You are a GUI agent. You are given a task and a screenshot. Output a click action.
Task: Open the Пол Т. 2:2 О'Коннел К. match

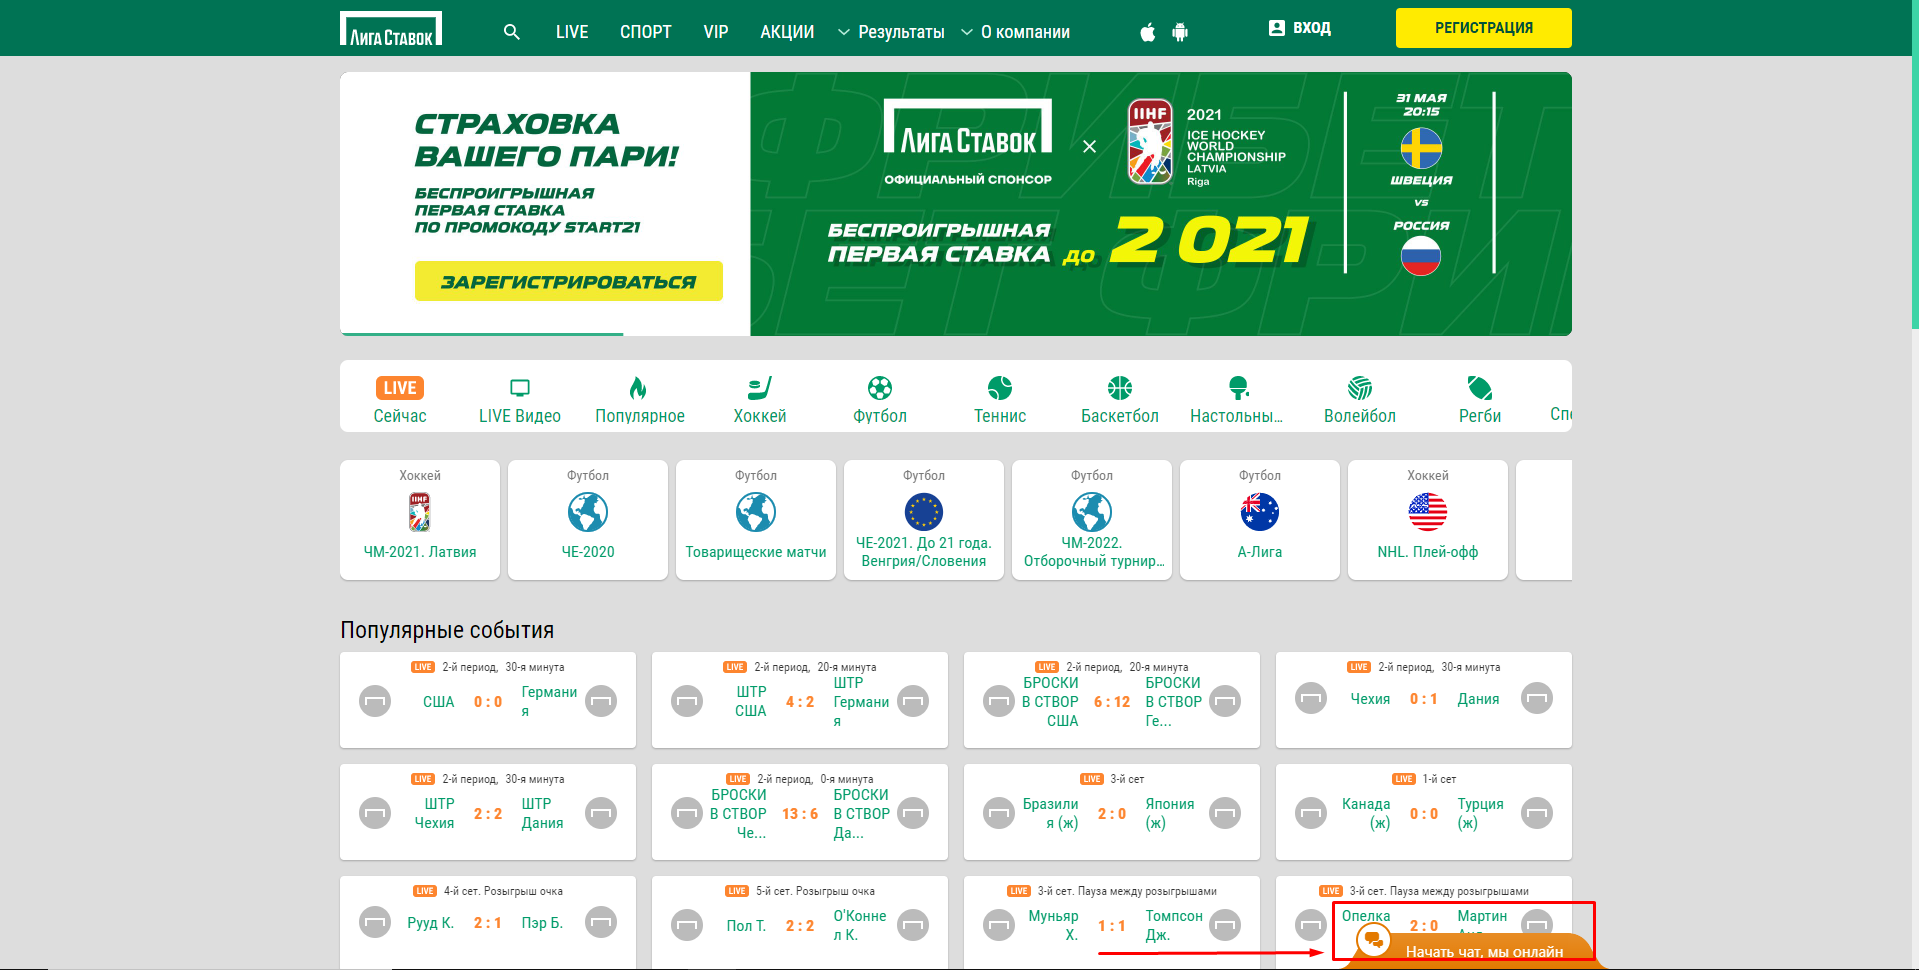click(800, 923)
